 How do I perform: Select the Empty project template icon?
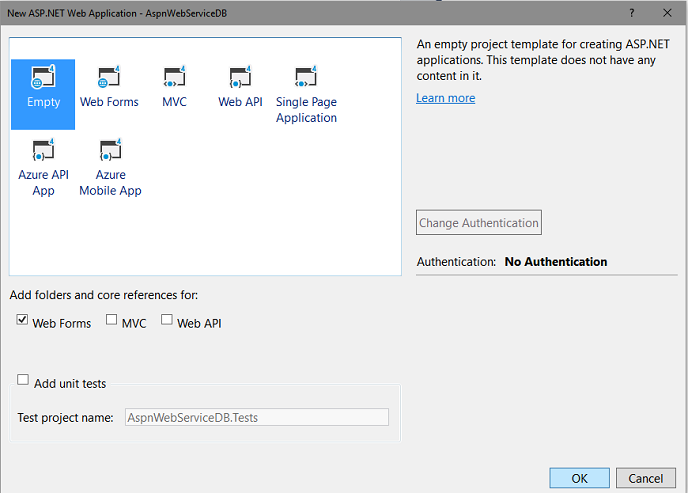[x=43, y=77]
